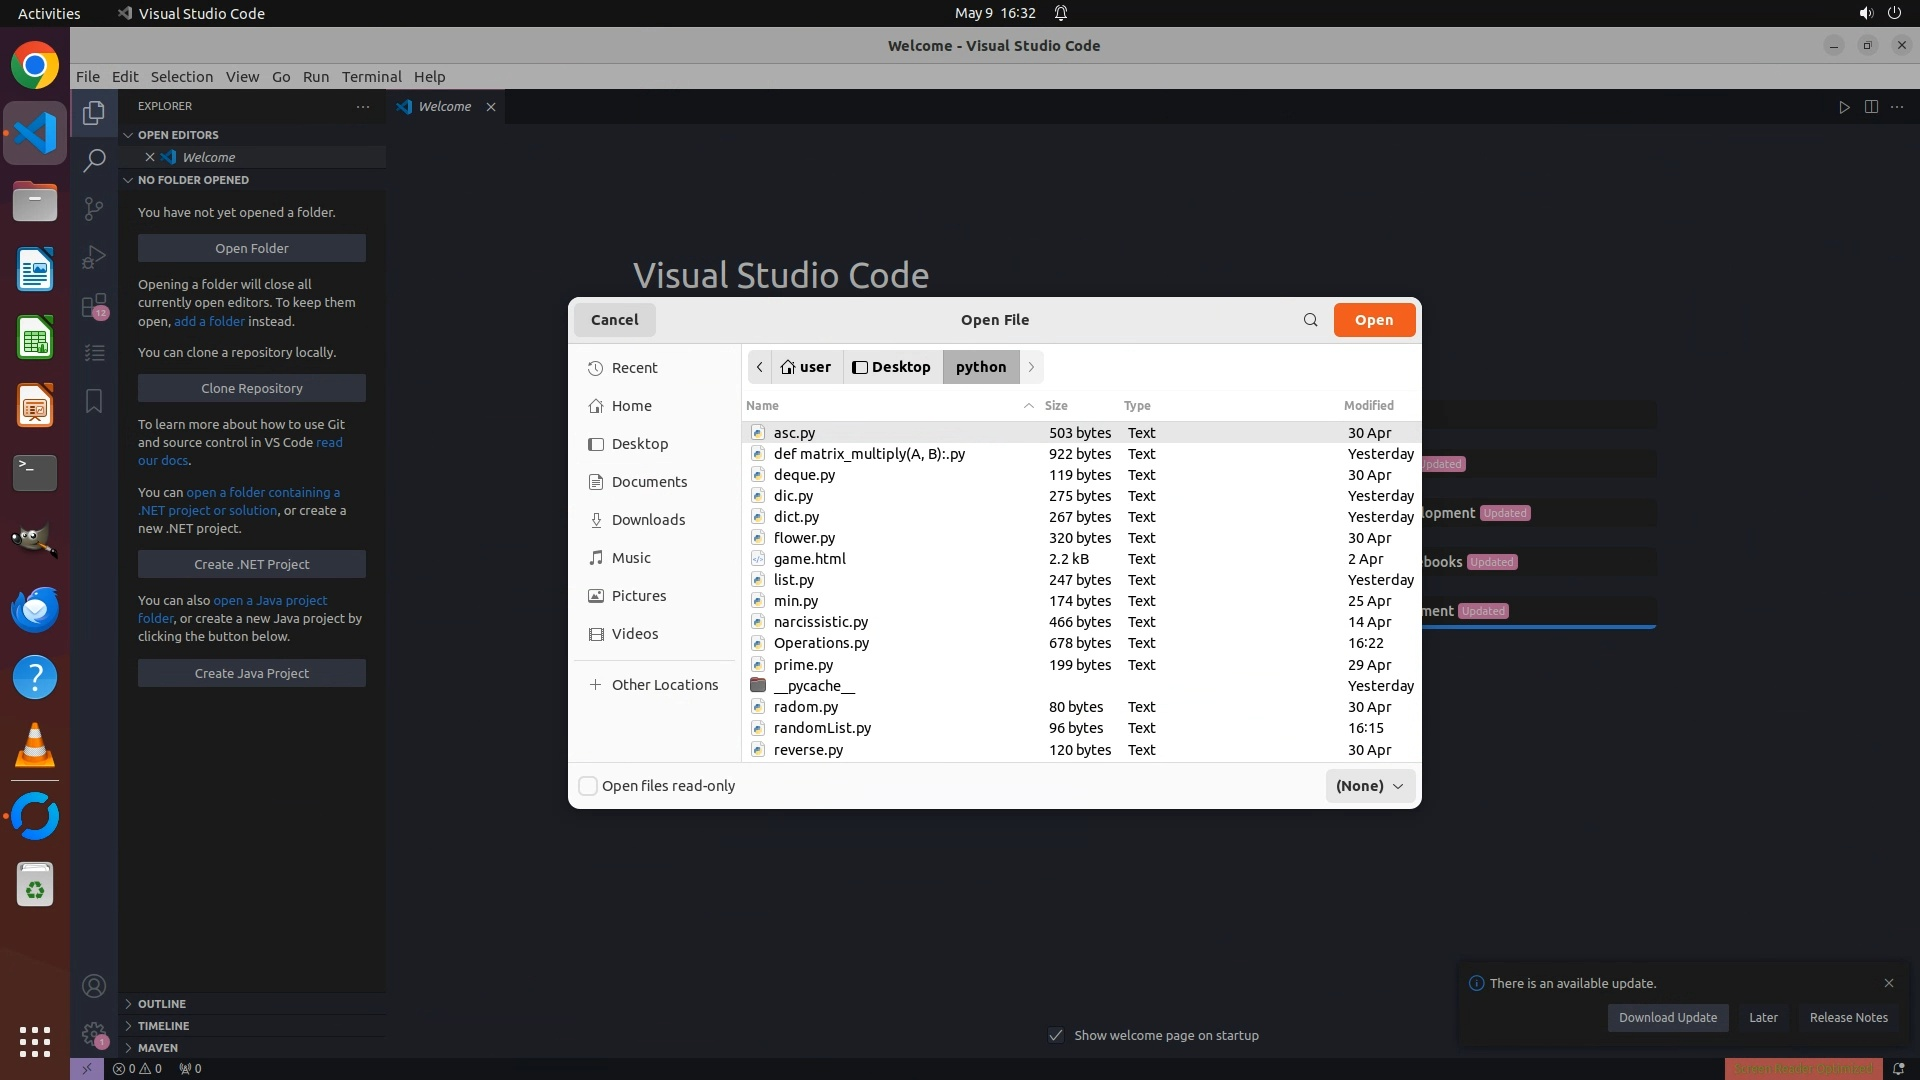Open Run and Debug view icon
Image resolution: width=1920 pixels, height=1080 pixels.
[94, 257]
